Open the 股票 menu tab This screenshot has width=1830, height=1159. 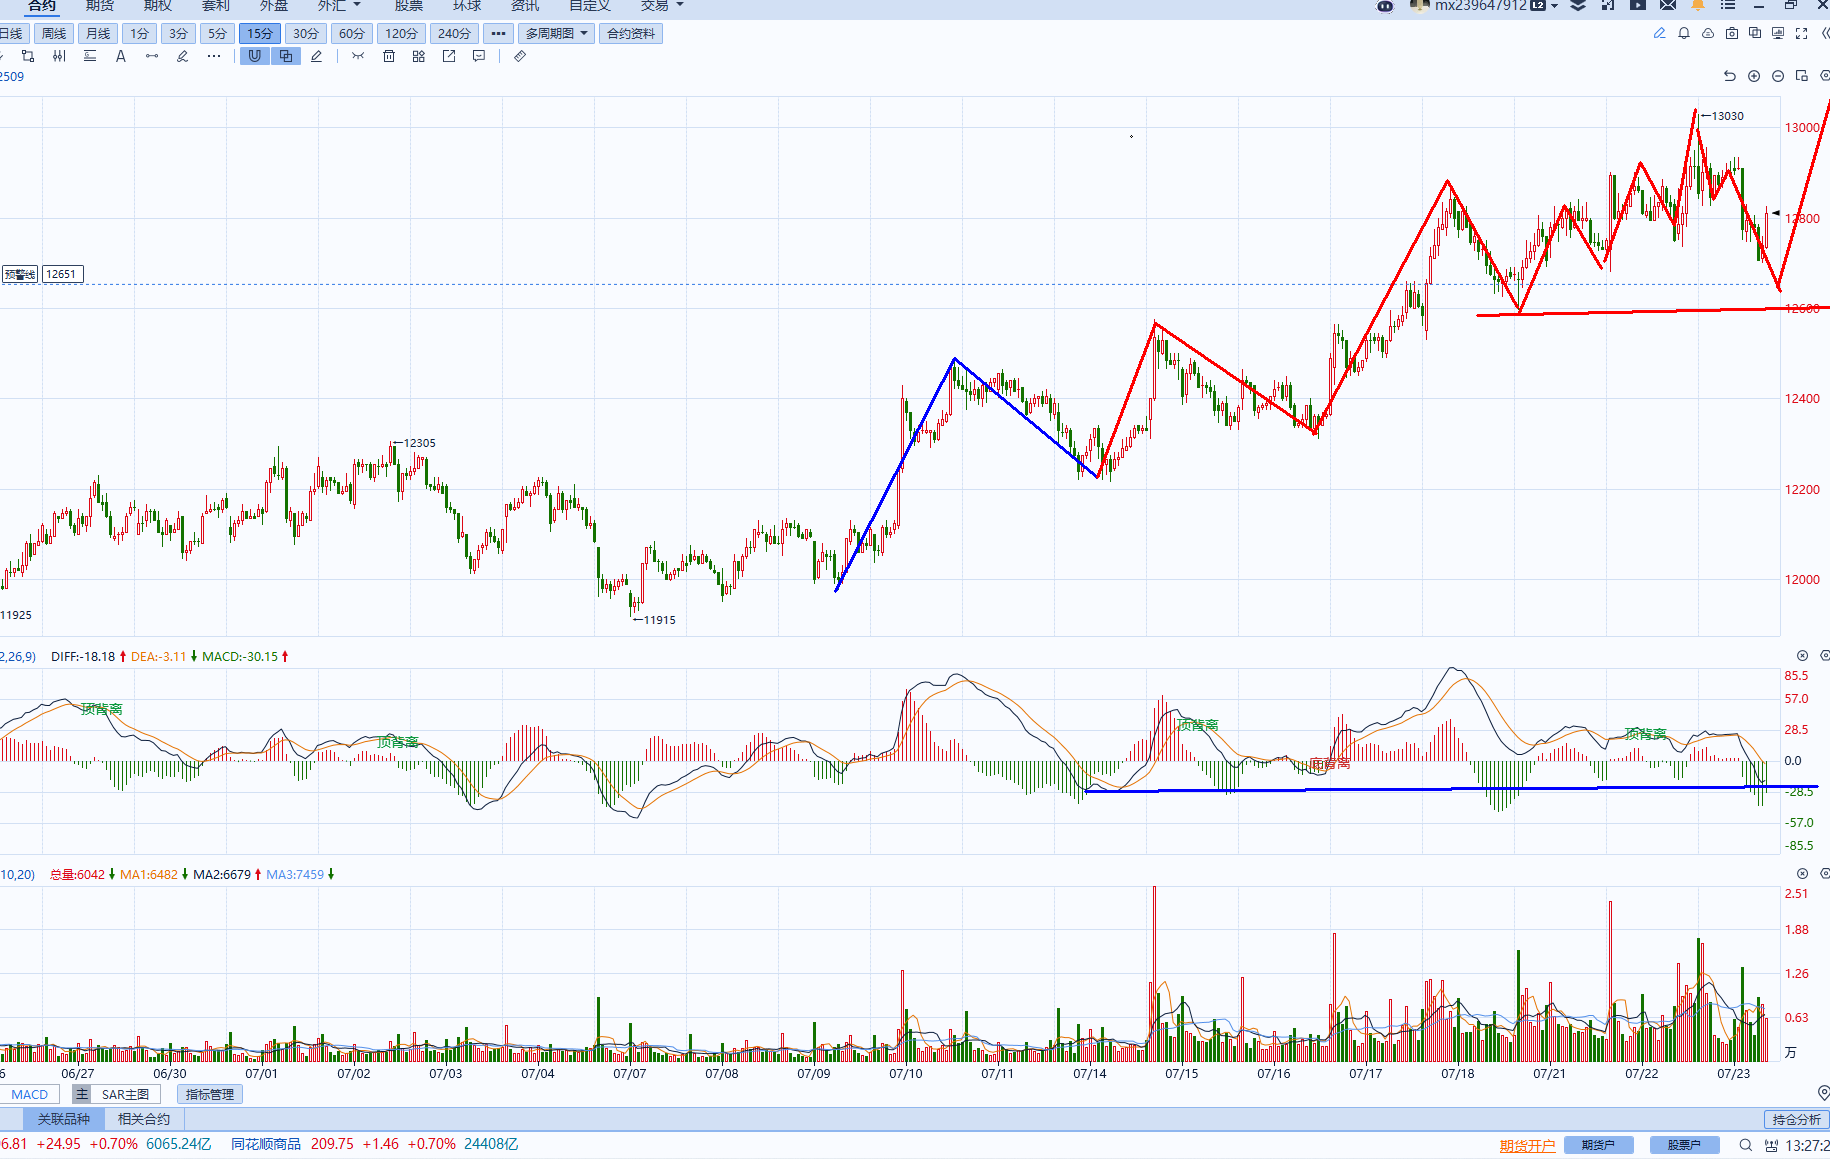pyautogui.click(x=409, y=6)
